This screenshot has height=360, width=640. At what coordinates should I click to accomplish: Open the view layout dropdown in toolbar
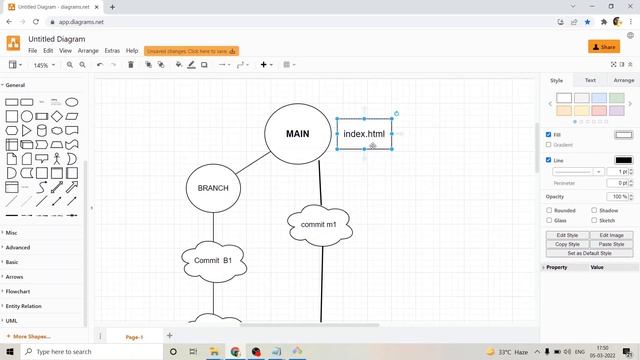click(15, 64)
